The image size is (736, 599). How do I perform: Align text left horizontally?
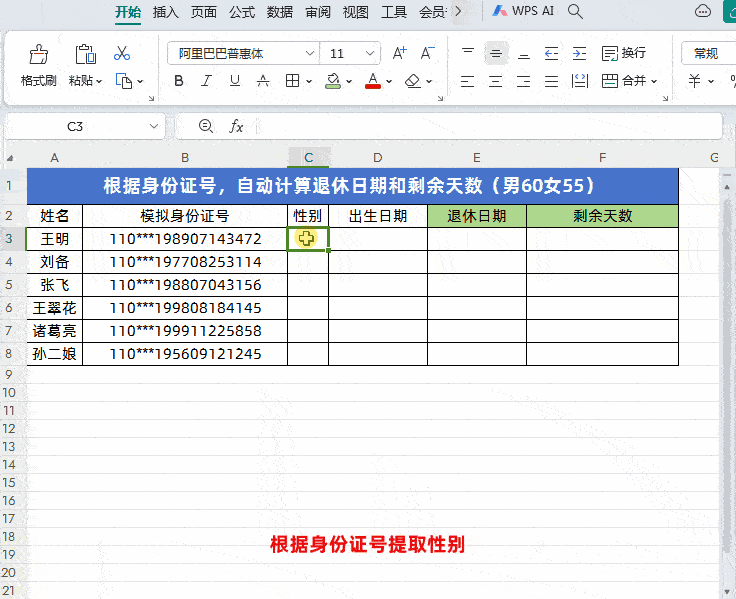pos(467,81)
